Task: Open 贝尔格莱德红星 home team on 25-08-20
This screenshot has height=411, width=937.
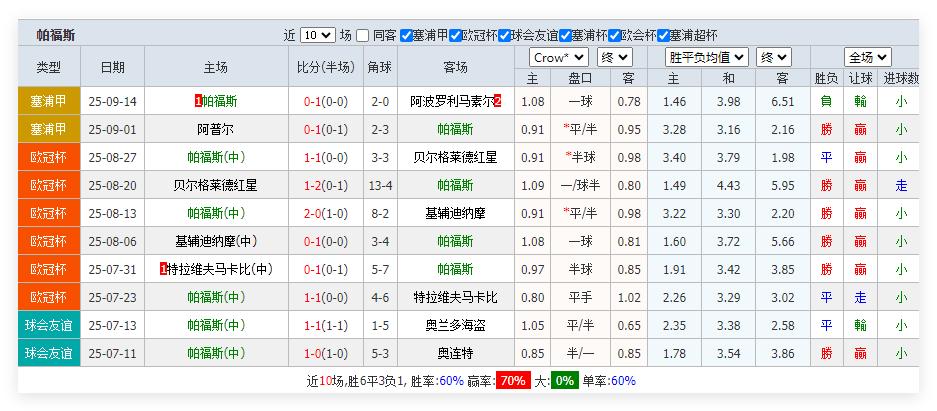Action: pyautogui.click(x=216, y=185)
